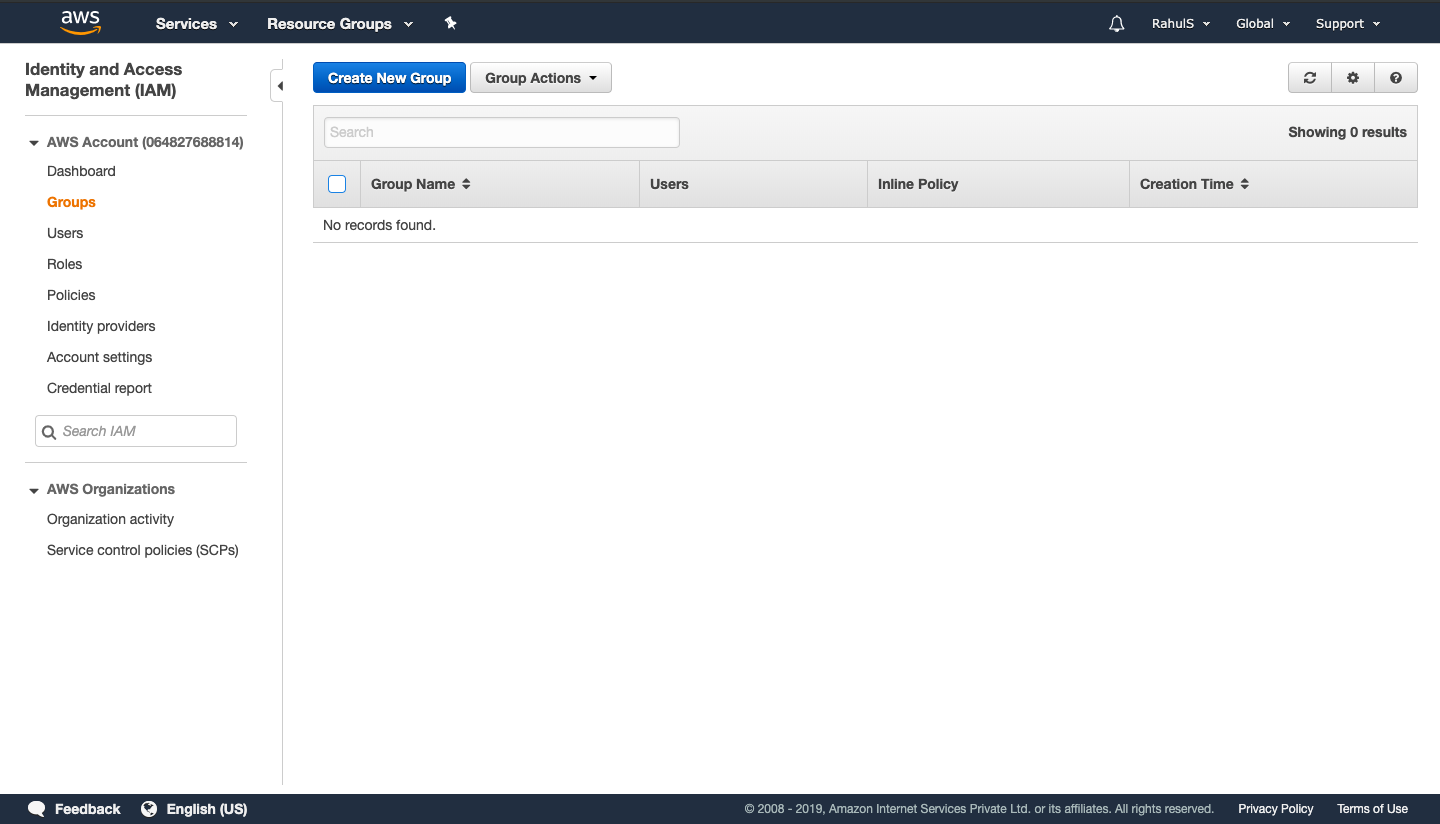Refresh the groups list

[1309, 77]
